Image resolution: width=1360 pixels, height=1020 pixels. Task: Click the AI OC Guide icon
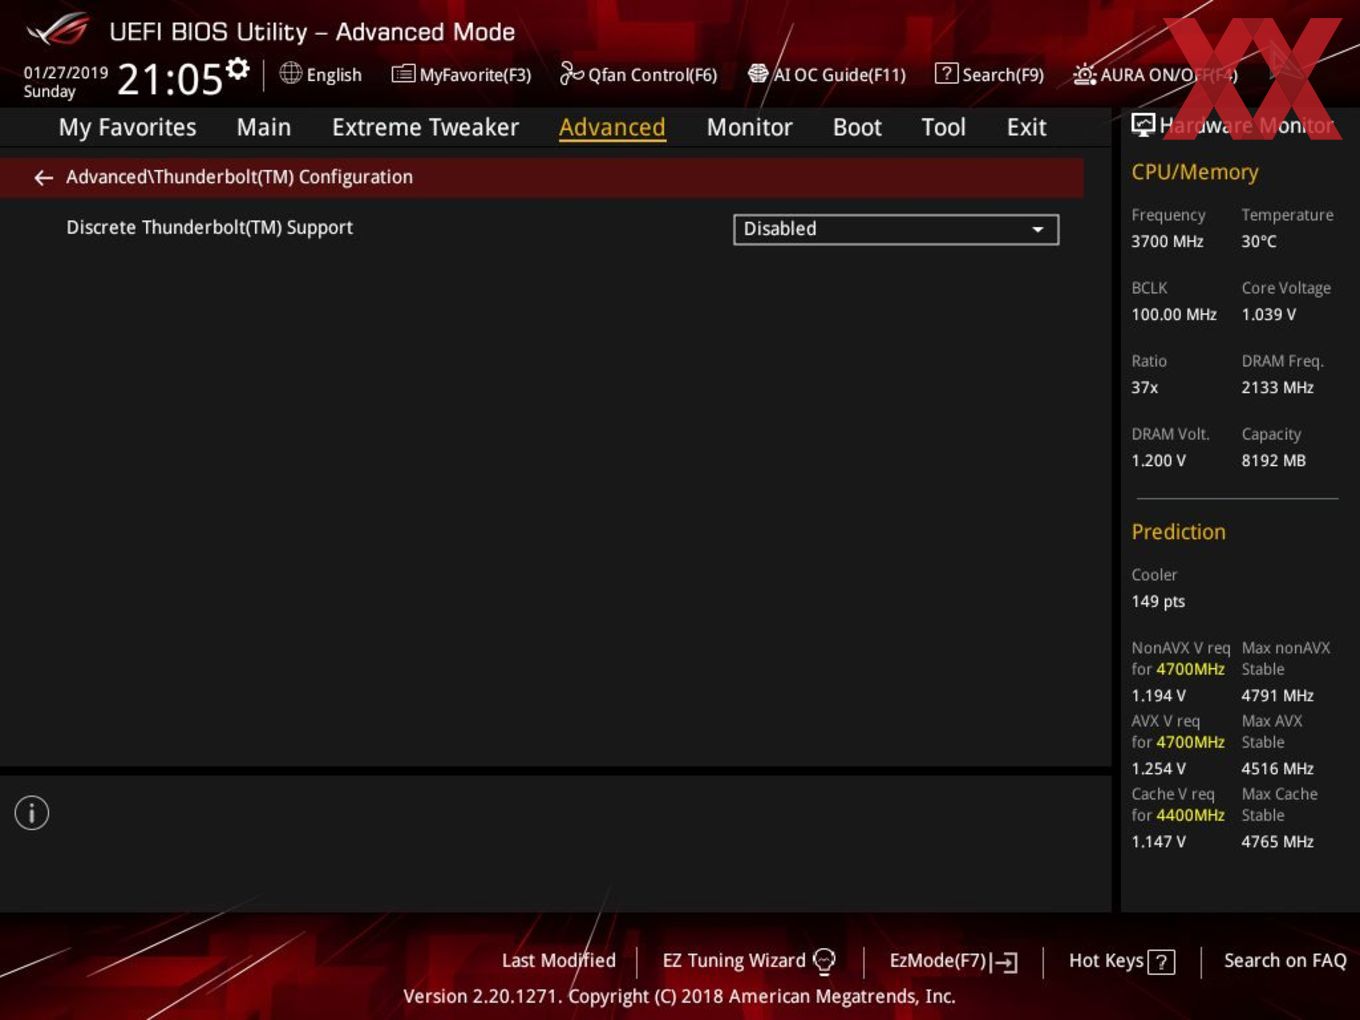click(758, 74)
